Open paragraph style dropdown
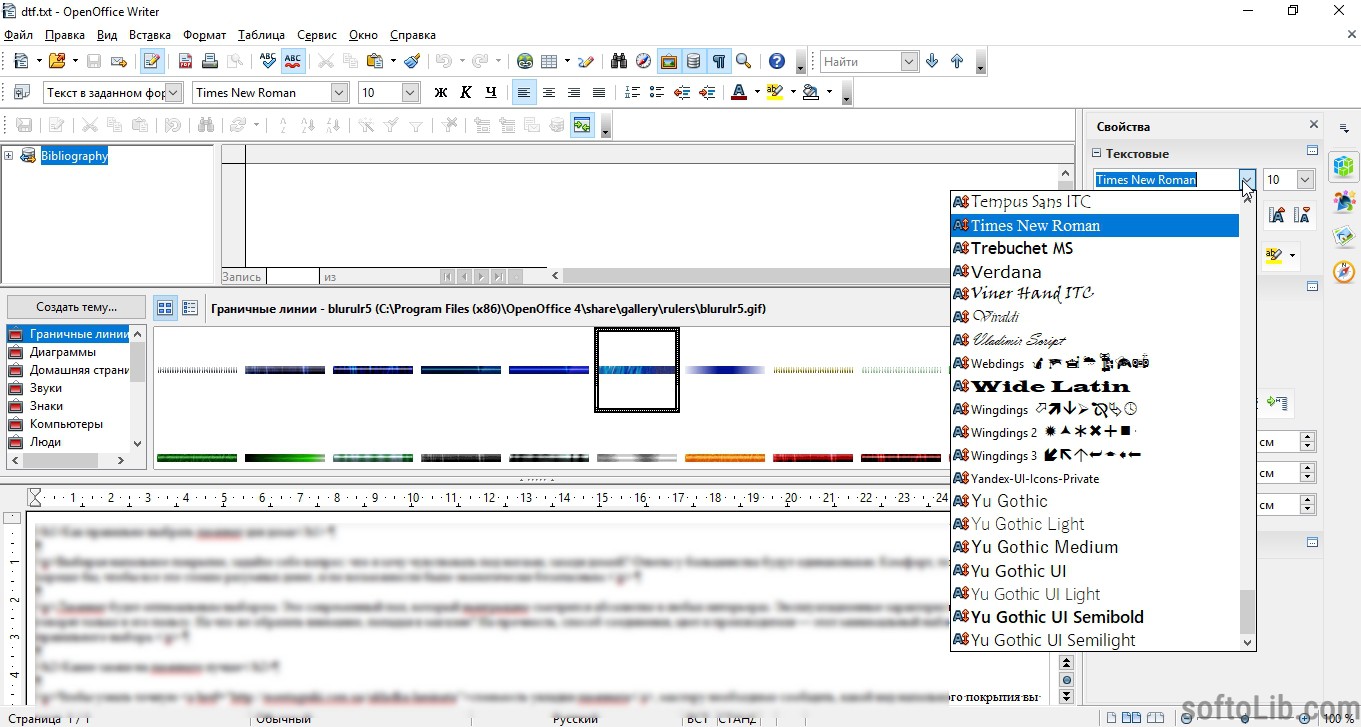Image resolution: width=1361 pixels, height=727 pixels. (x=174, y=93)
